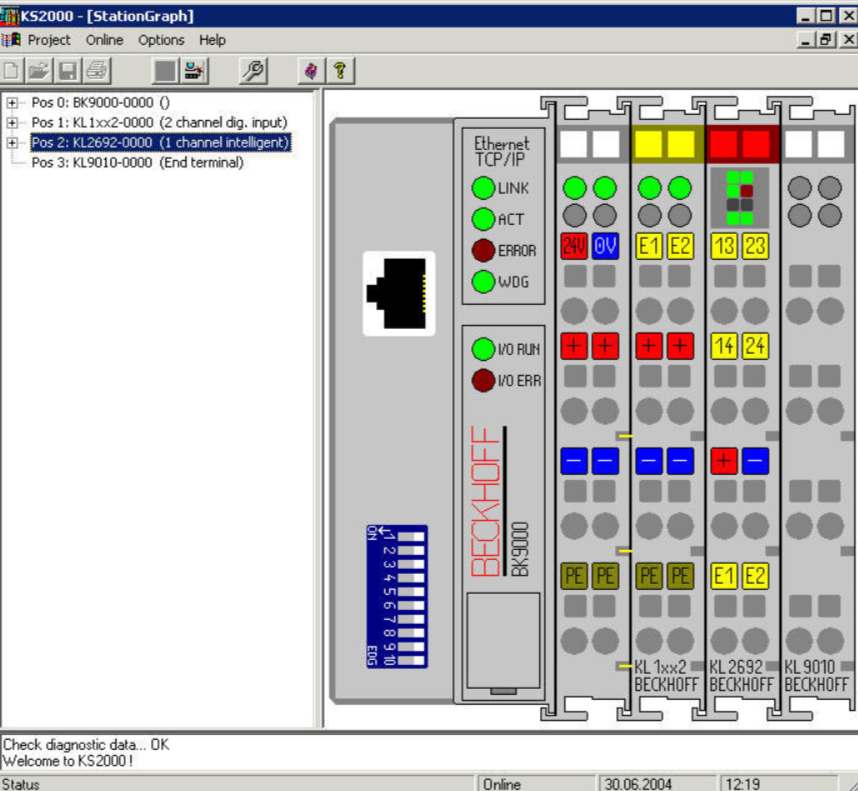Screen dimensions: 858x791
Task: Toggle DIP switch 7
Action: (410, 619)
